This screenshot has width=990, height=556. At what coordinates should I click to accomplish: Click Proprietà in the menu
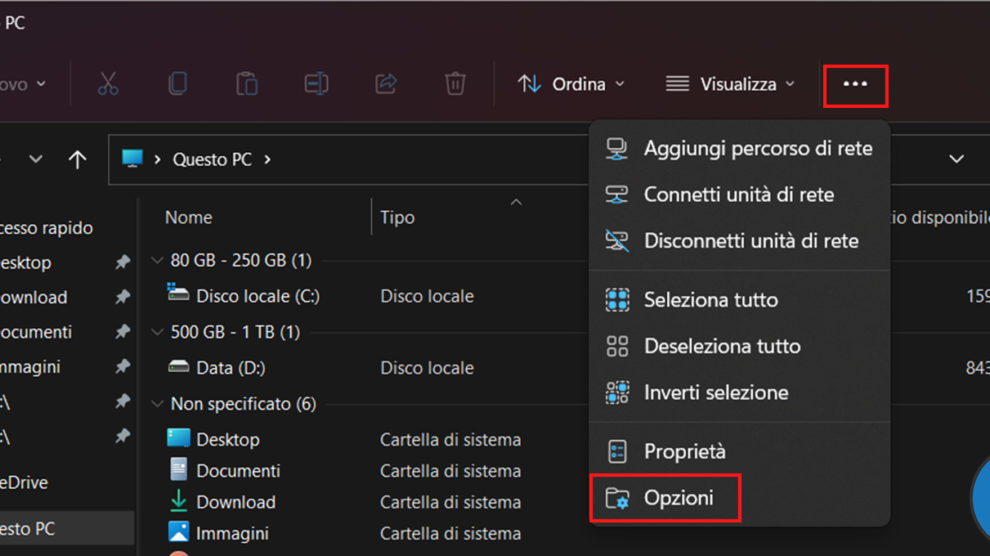pos(684,452)
